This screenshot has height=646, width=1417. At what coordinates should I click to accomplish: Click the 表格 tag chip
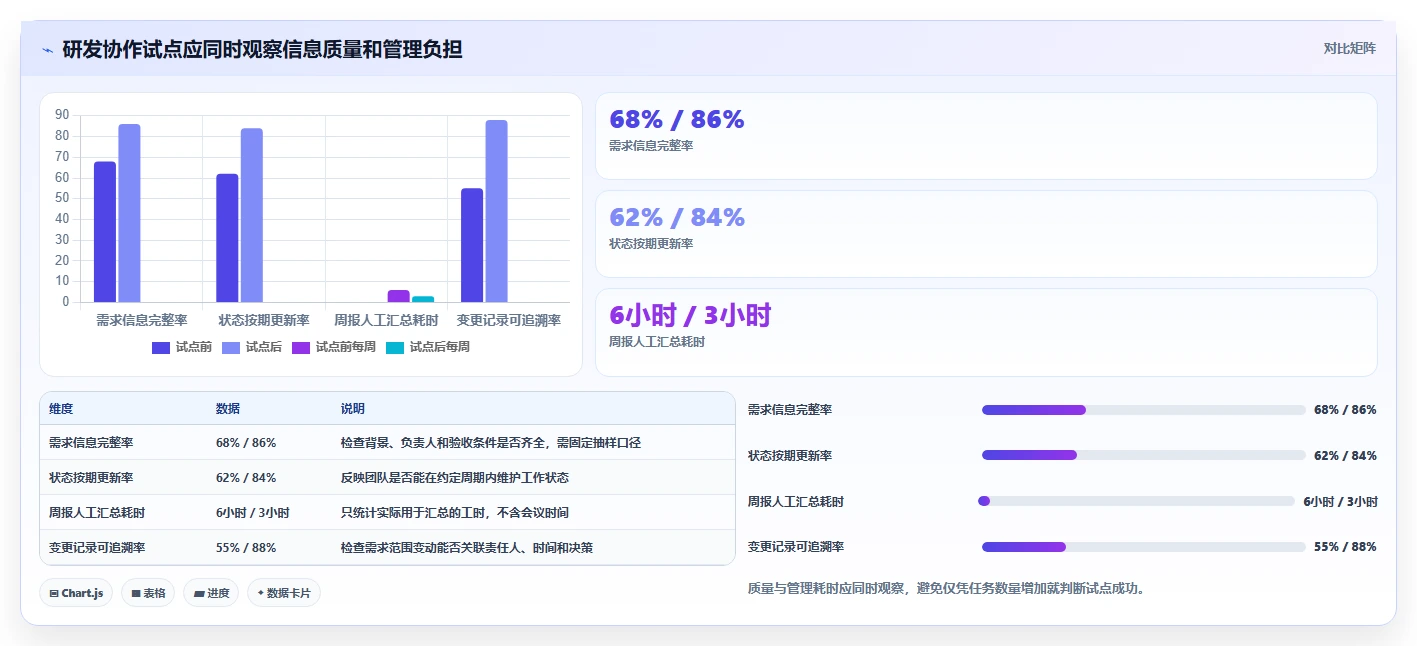148,593
